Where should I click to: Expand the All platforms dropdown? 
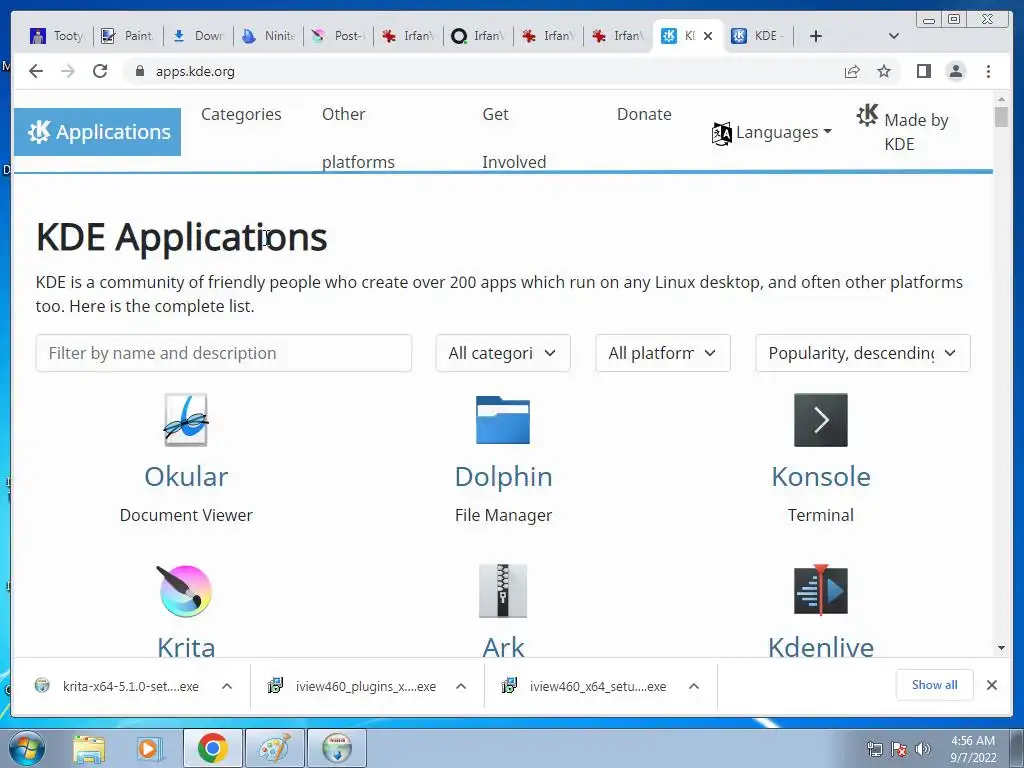[x=662, y=353]
